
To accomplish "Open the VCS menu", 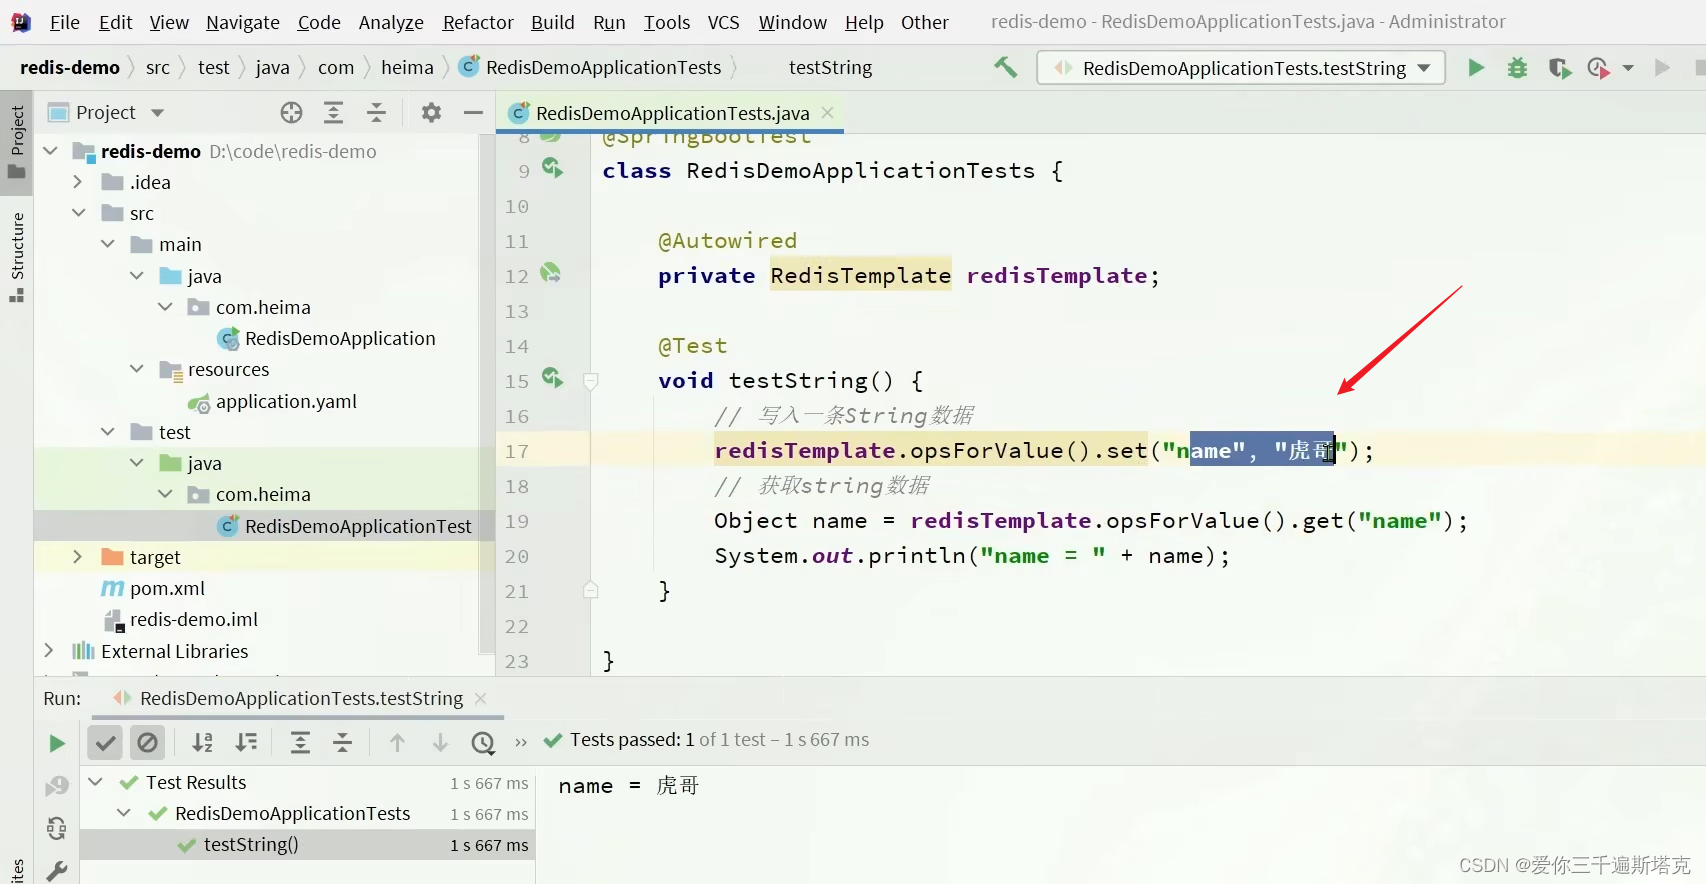I will [x=724, y=22].
